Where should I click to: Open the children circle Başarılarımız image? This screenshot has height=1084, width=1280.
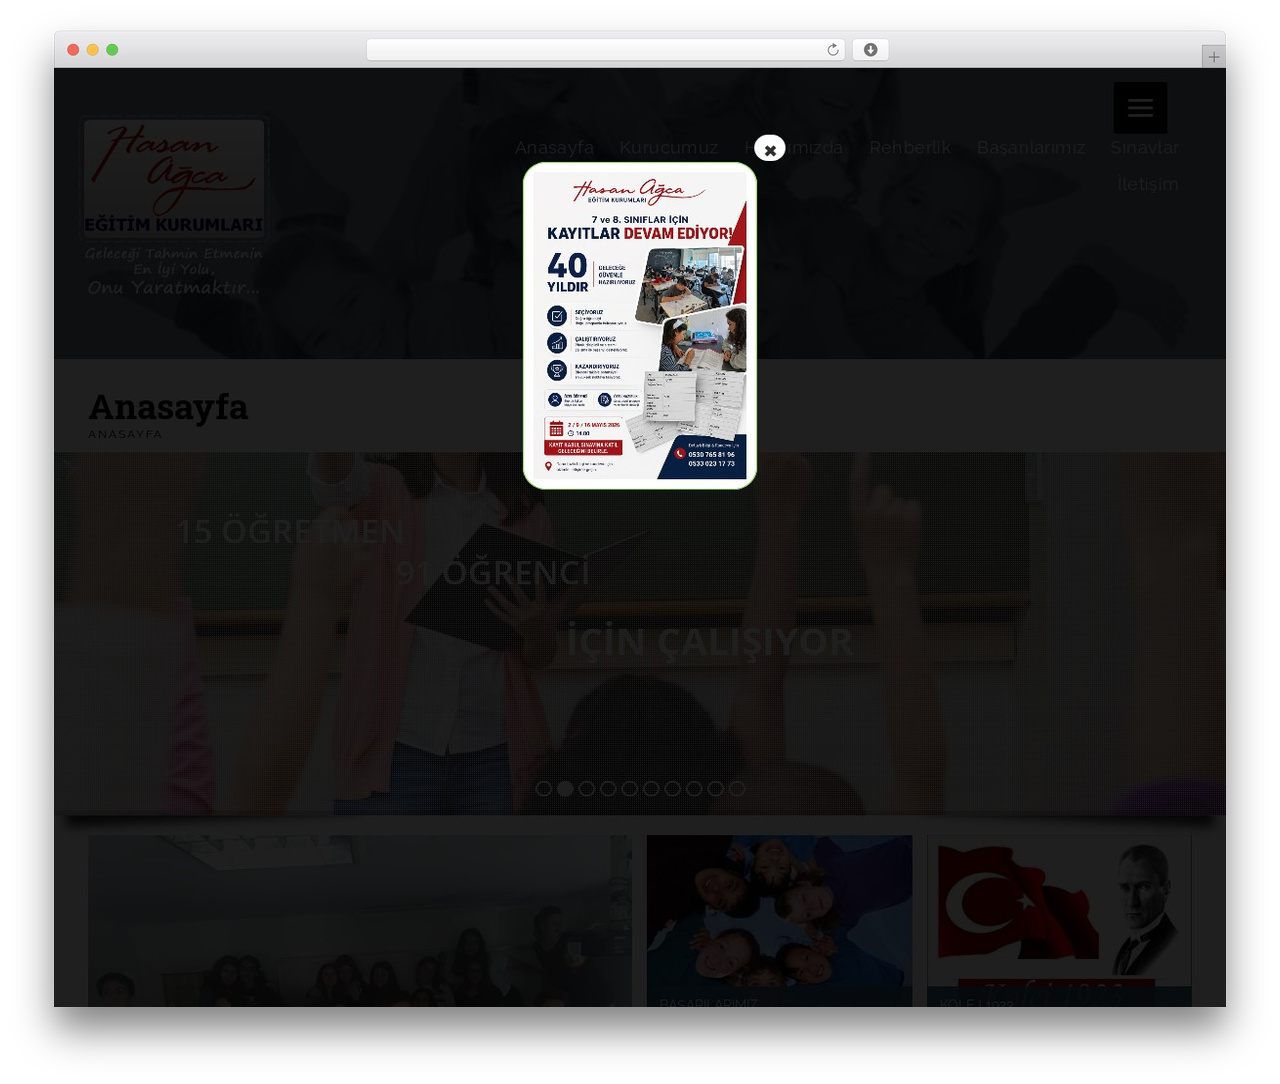coord(779,920)
